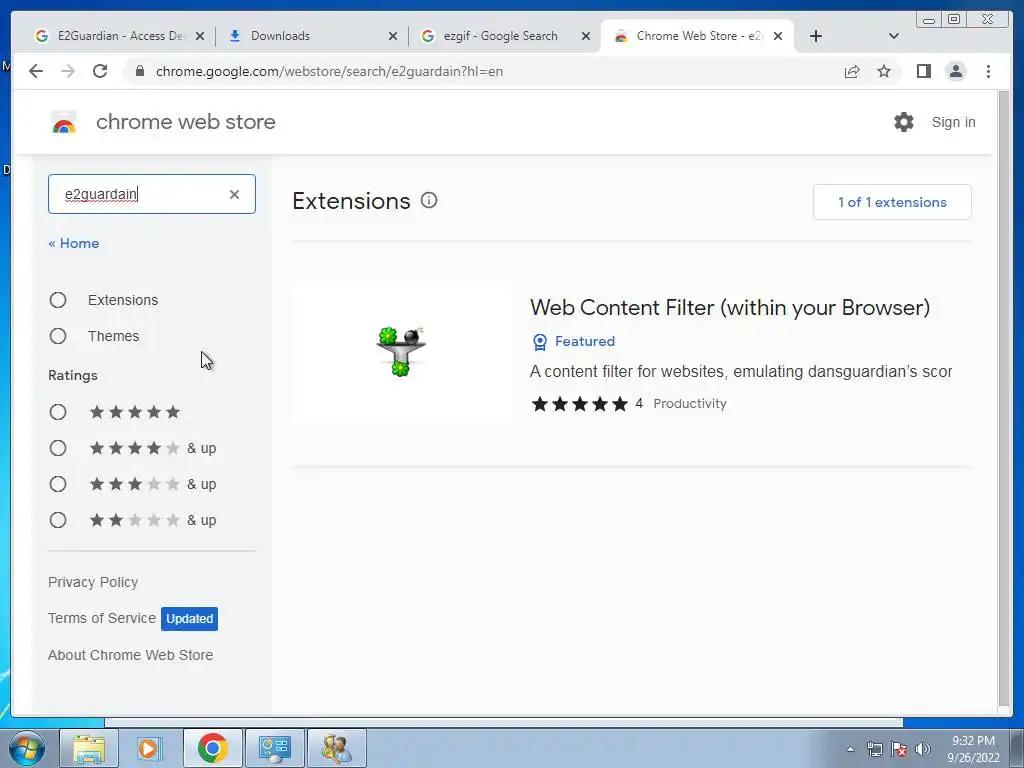
Task: Click the forward navigation arrow
Action: pyautogui.click(x=68, y=71)
